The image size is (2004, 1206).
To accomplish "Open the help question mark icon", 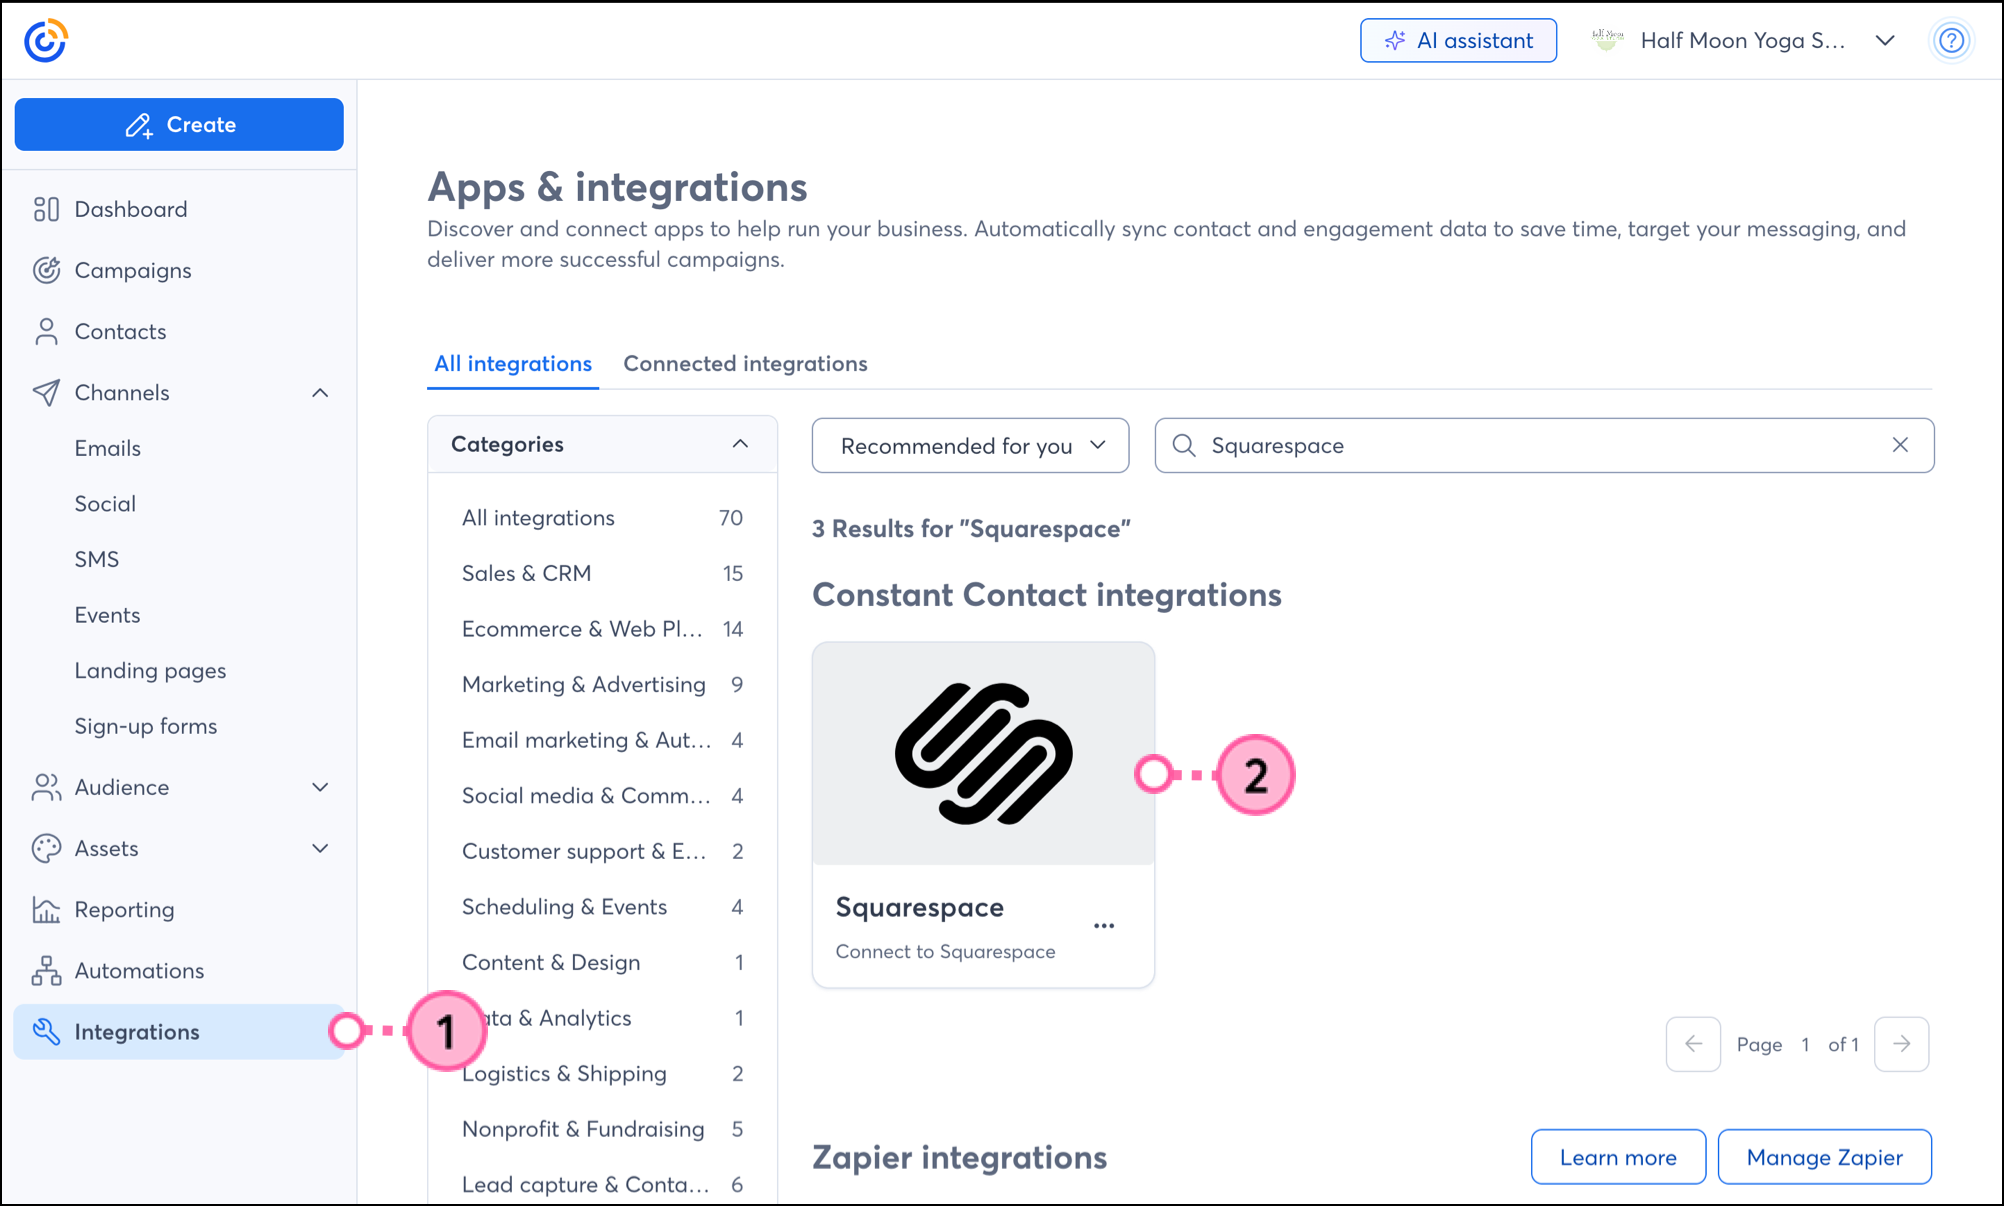I will click(1951, 41).
